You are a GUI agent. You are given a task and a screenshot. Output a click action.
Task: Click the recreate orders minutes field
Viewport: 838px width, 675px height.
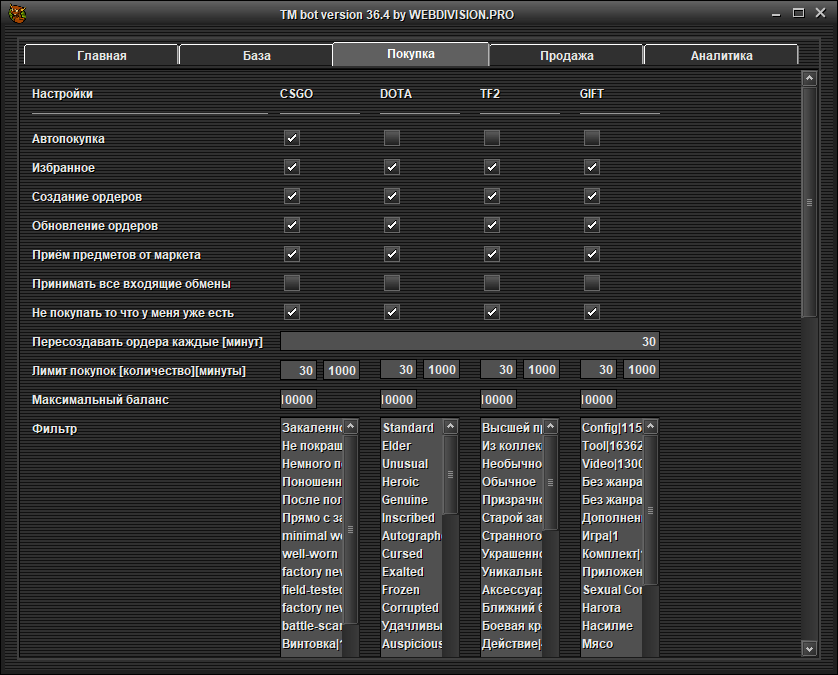coord(469,342)
